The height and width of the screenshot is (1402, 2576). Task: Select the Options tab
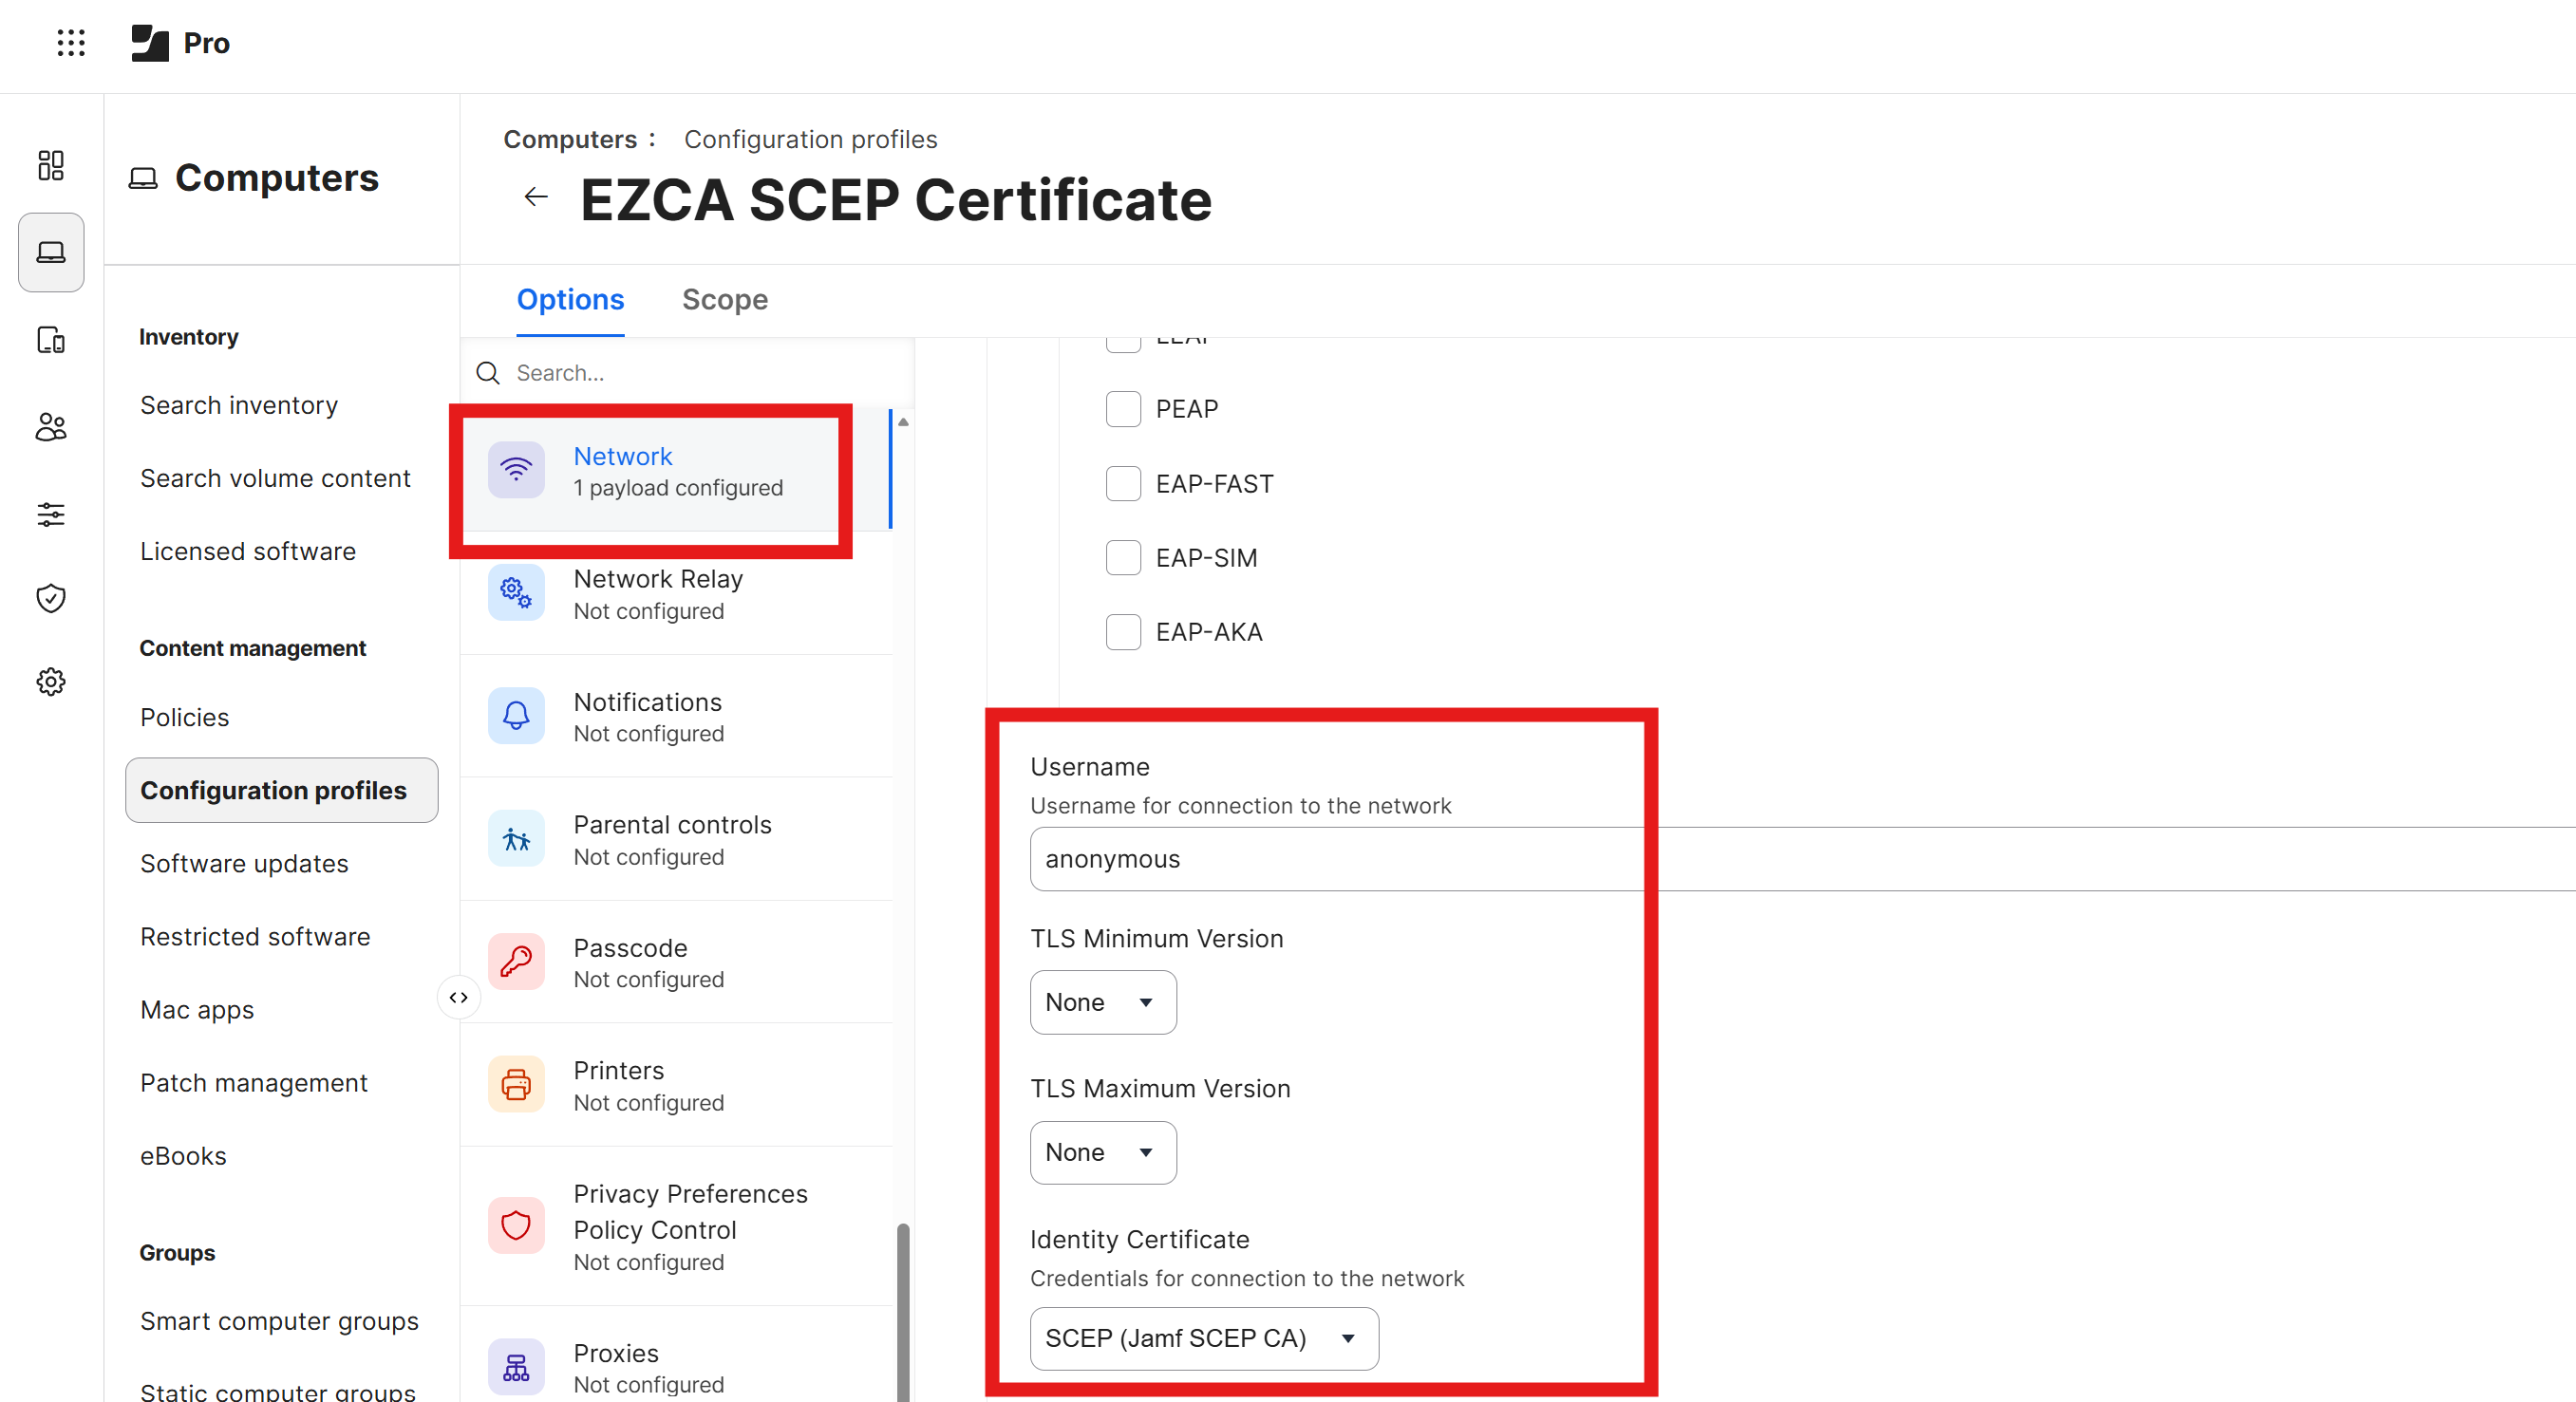pos(569,299)
